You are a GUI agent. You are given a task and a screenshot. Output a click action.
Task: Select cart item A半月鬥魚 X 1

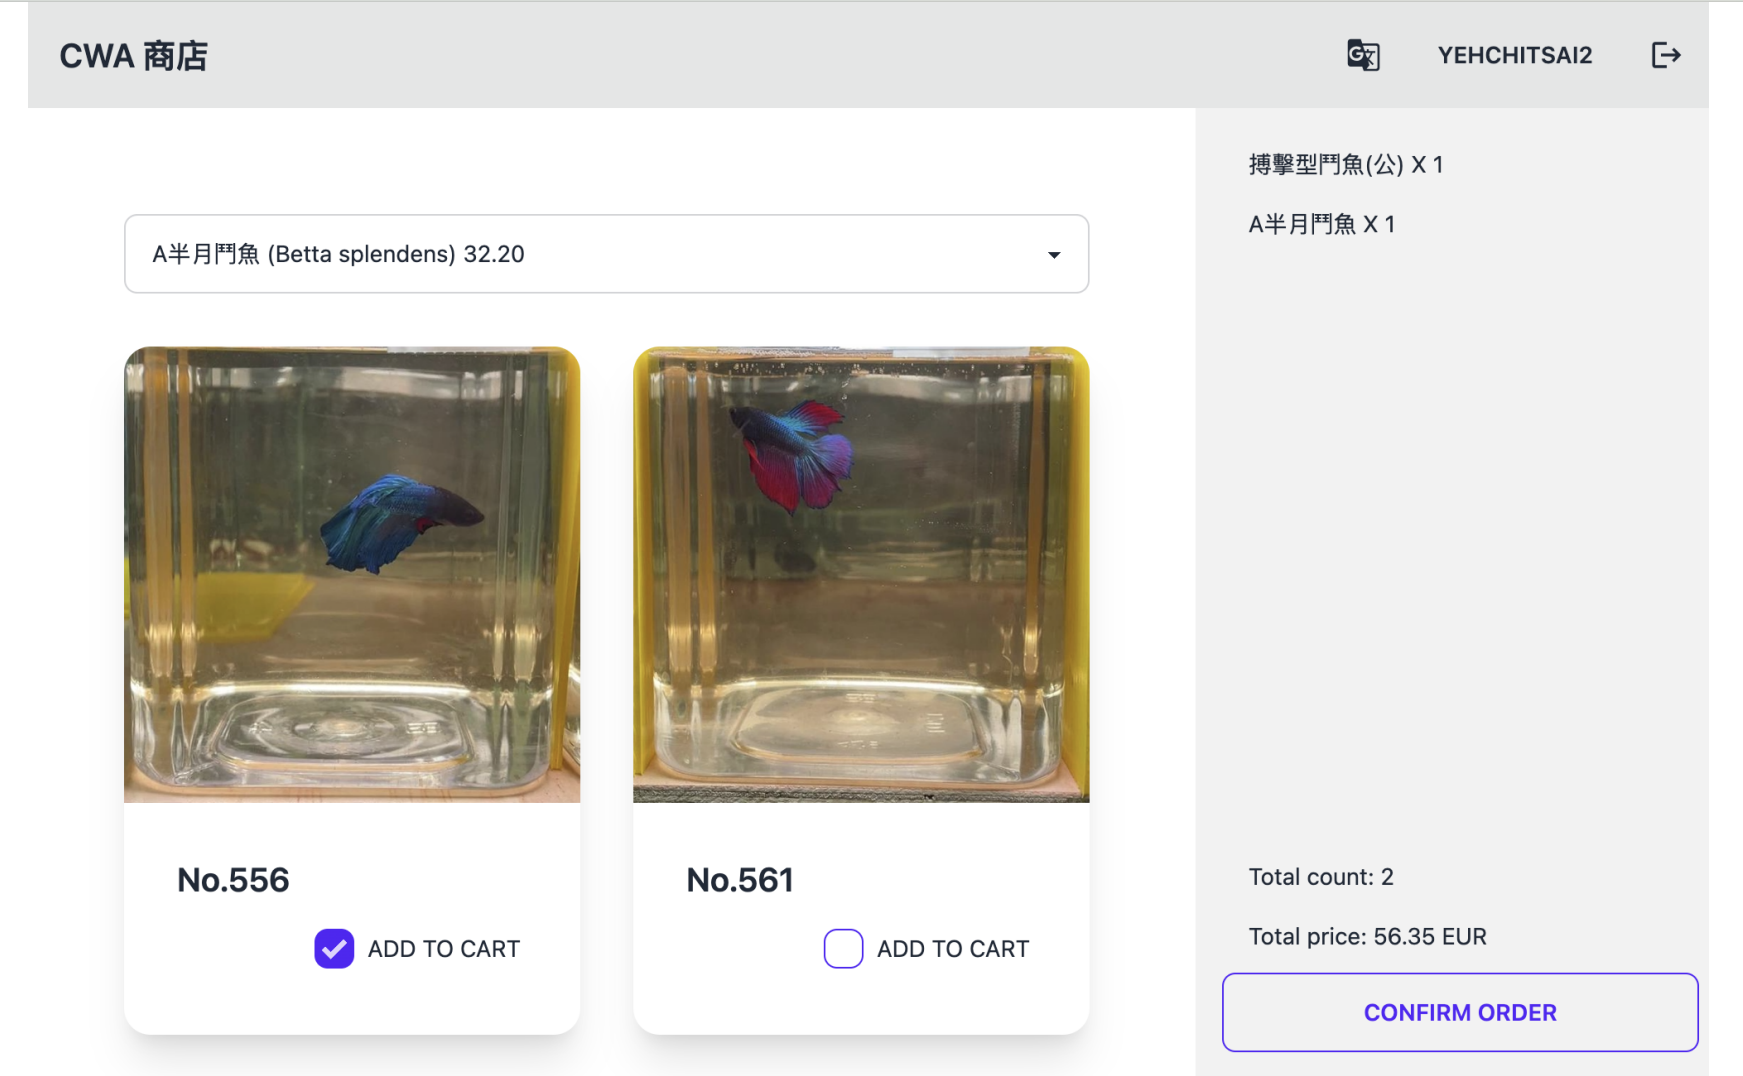coord(1321,224)
